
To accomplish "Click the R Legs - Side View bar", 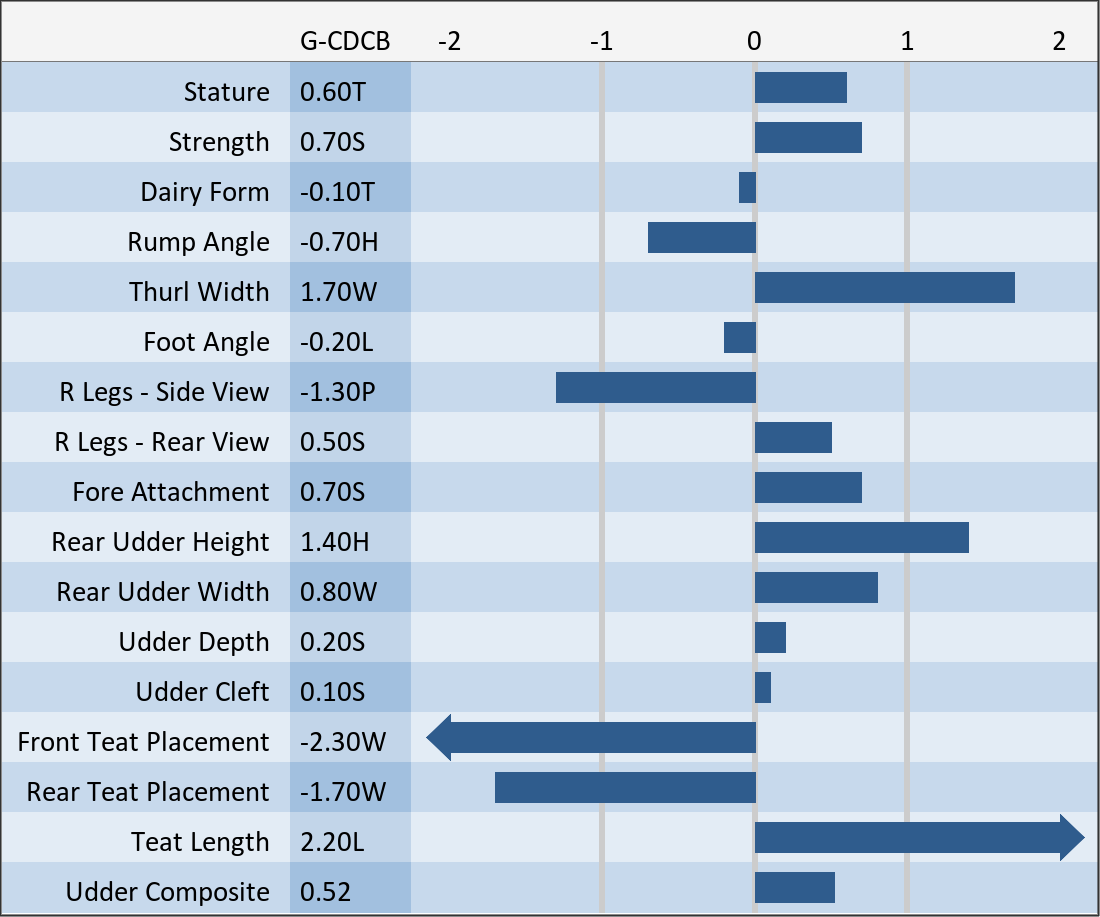I will click(x=655, y=388).
